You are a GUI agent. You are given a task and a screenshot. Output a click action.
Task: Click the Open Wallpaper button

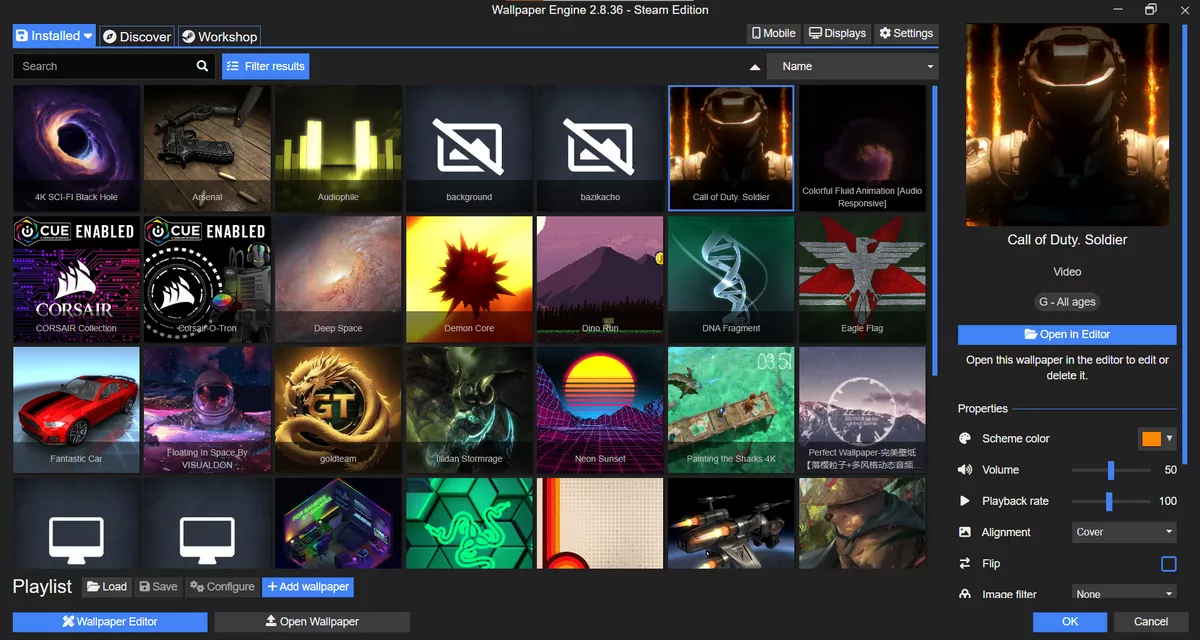312,621
